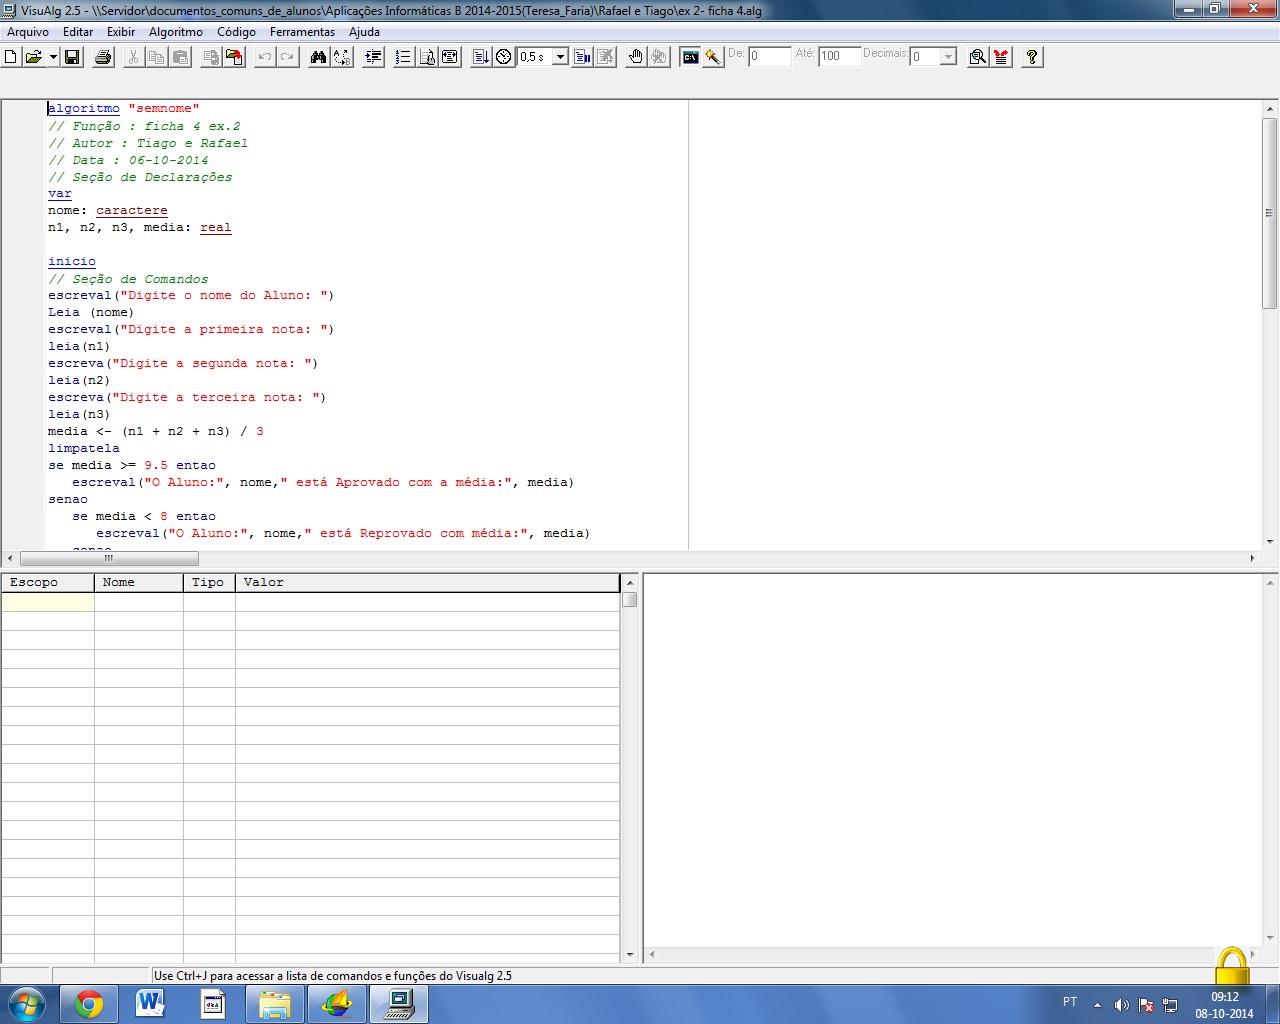Open Google Chrome from the taskbar

(89, 1003)
